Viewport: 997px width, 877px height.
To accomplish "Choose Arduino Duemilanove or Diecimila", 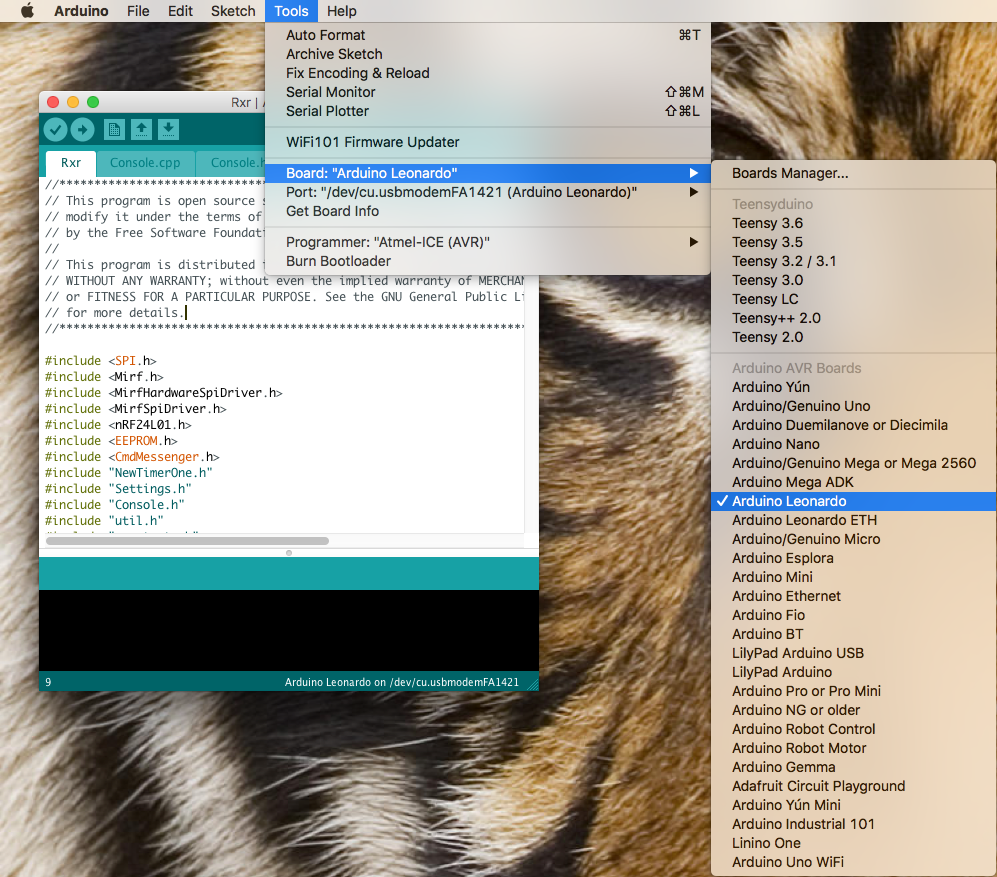I will [x=854, y=425].
